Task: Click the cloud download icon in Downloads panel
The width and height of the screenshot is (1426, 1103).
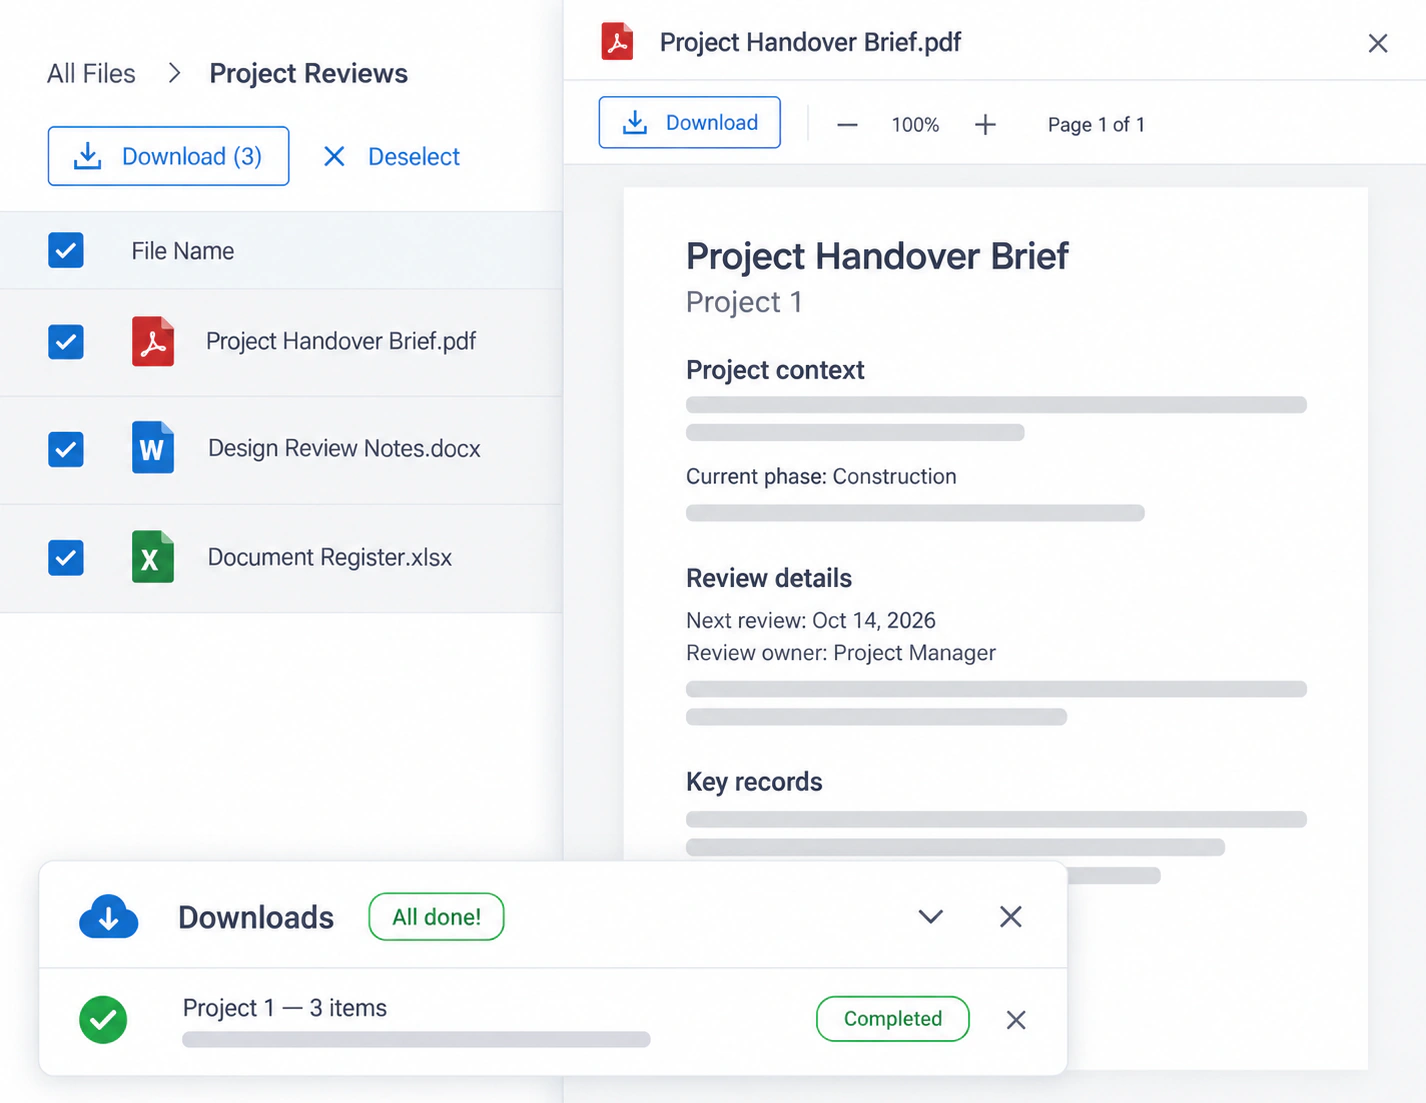Action: click(x=108, y=917)
